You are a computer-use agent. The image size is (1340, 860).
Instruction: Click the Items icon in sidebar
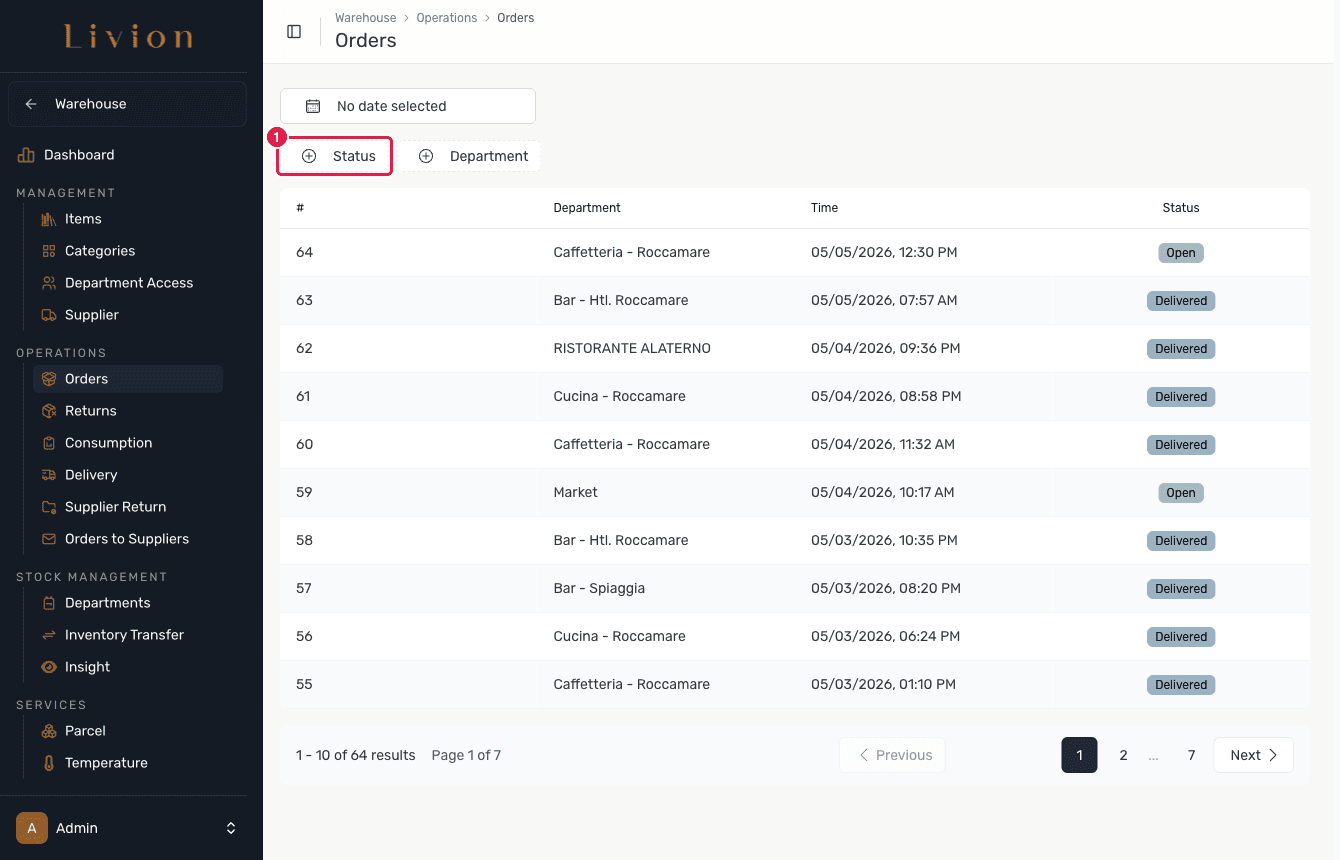[x=49, y=219]
